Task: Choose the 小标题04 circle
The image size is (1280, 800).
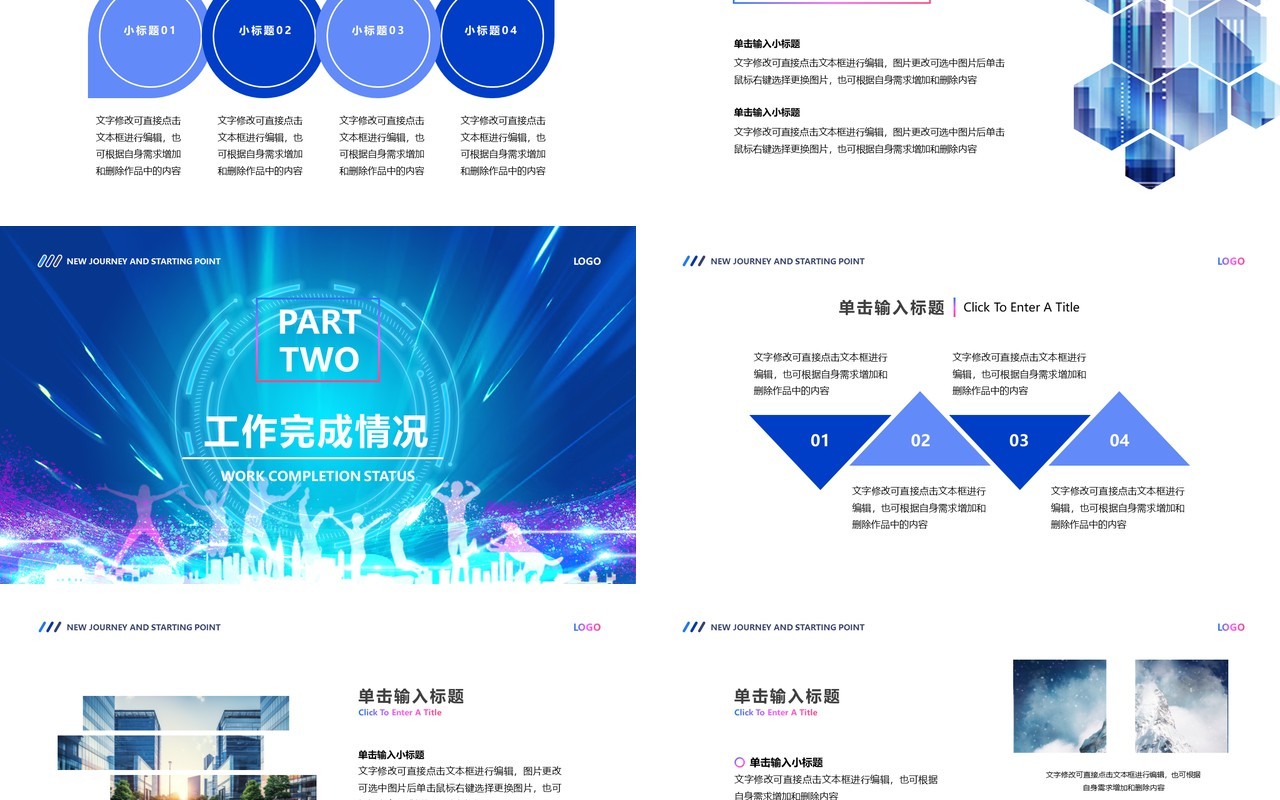Action: (x=491, y=36)
